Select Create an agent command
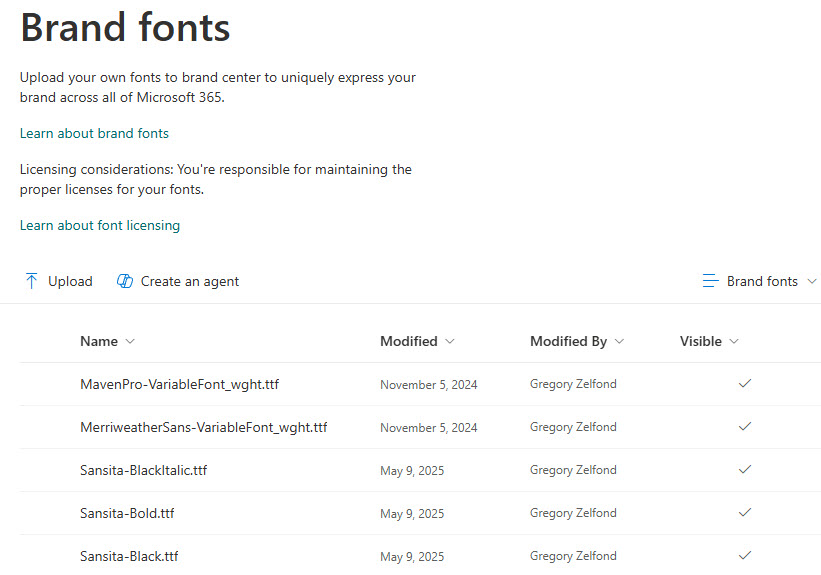 click(189, 281)
